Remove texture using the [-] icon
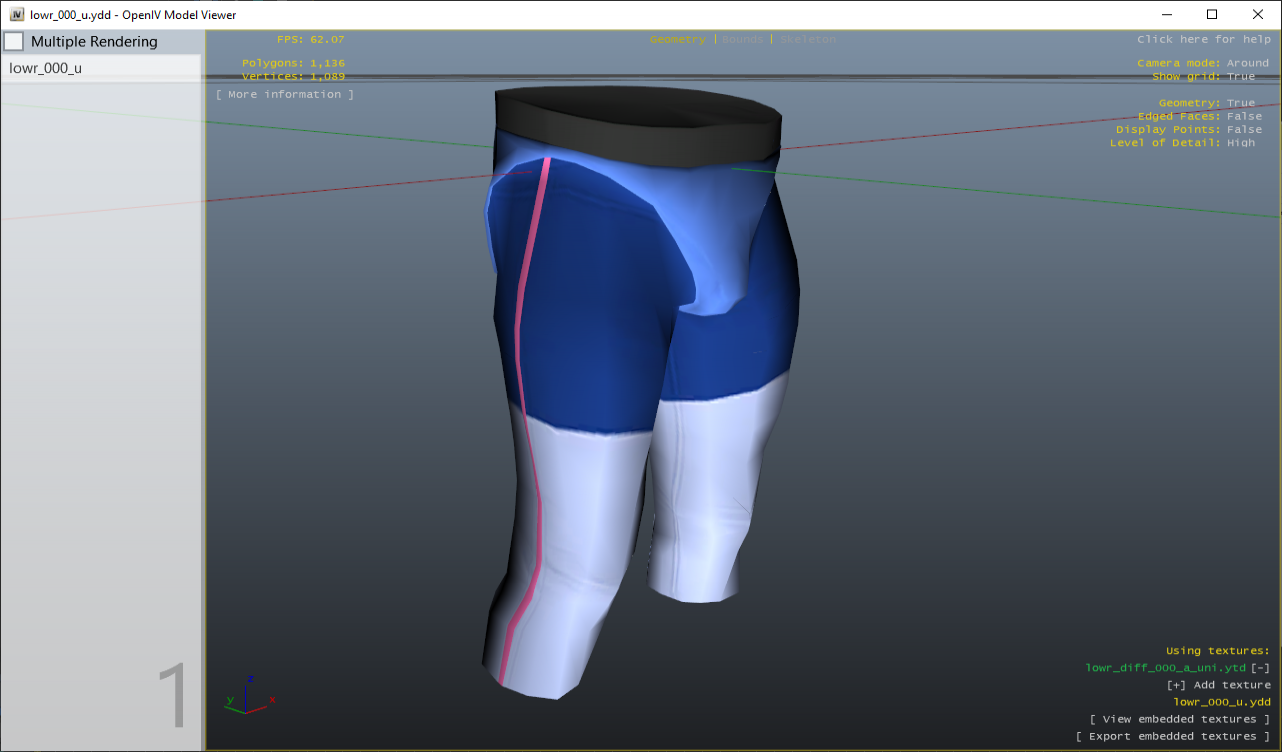Viewport: 1282px width, 752px height. click(x=1261, y=668)
